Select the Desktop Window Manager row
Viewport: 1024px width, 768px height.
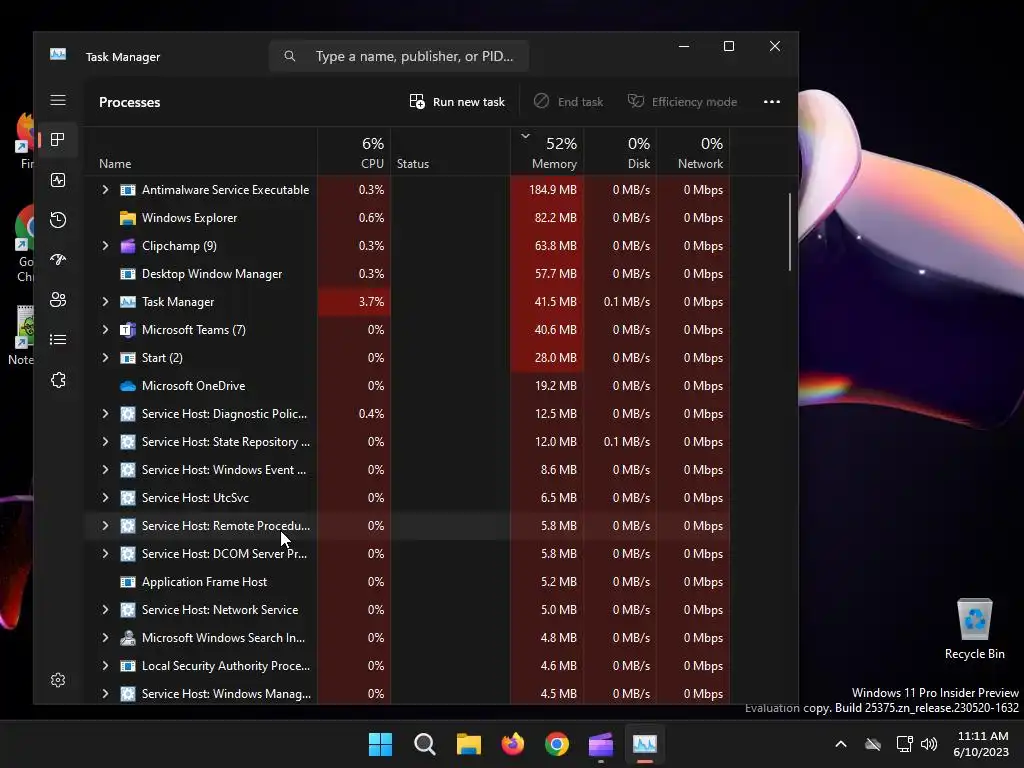(x=408, y=274)
